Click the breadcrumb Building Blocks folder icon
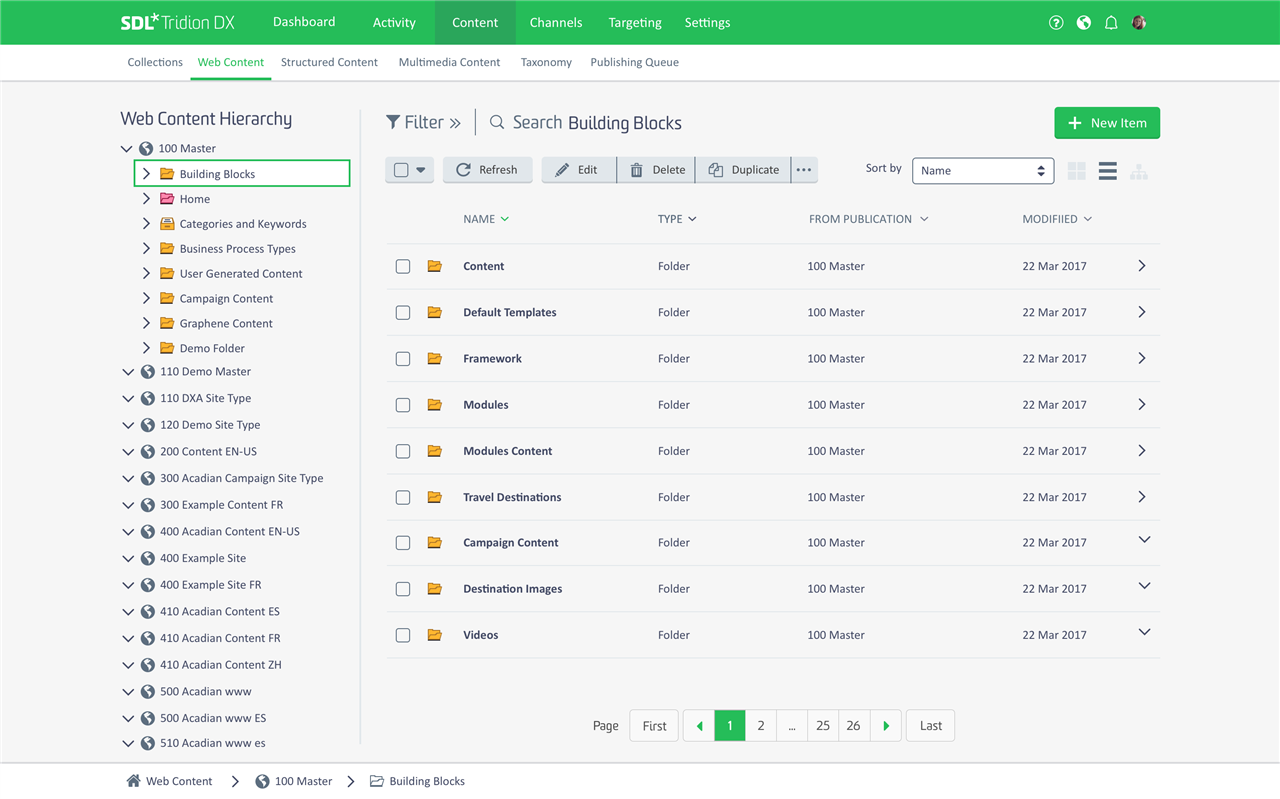The width and height of the screenshot is (1280, 799). [377, 781]
